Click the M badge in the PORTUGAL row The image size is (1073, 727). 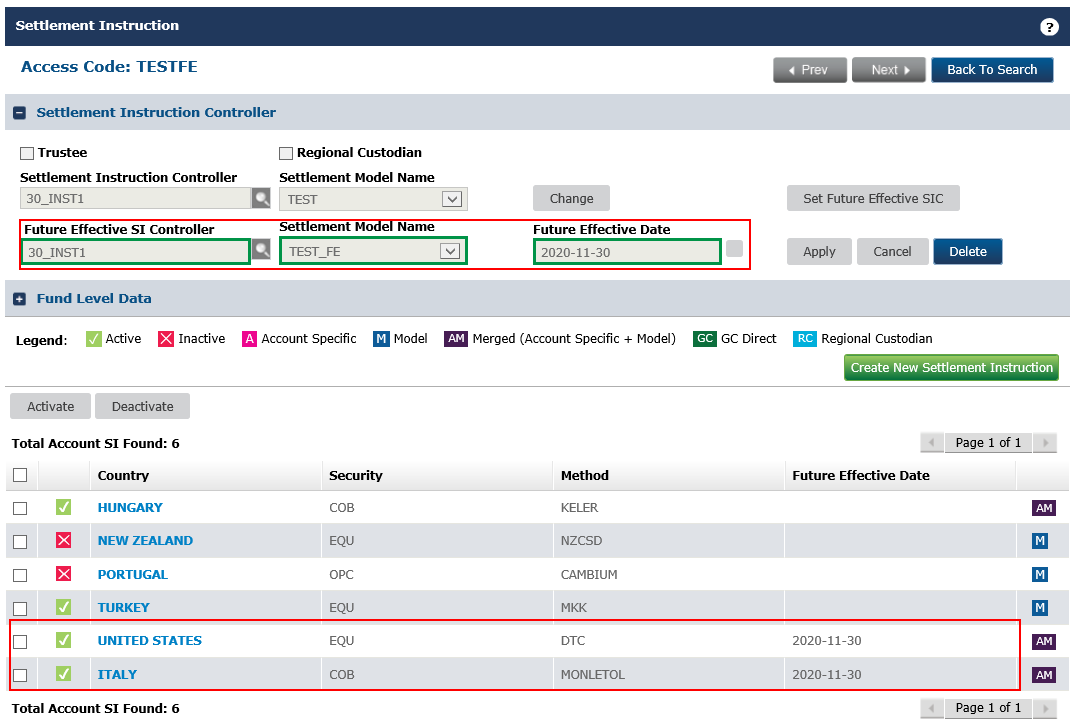(1039, 574)
